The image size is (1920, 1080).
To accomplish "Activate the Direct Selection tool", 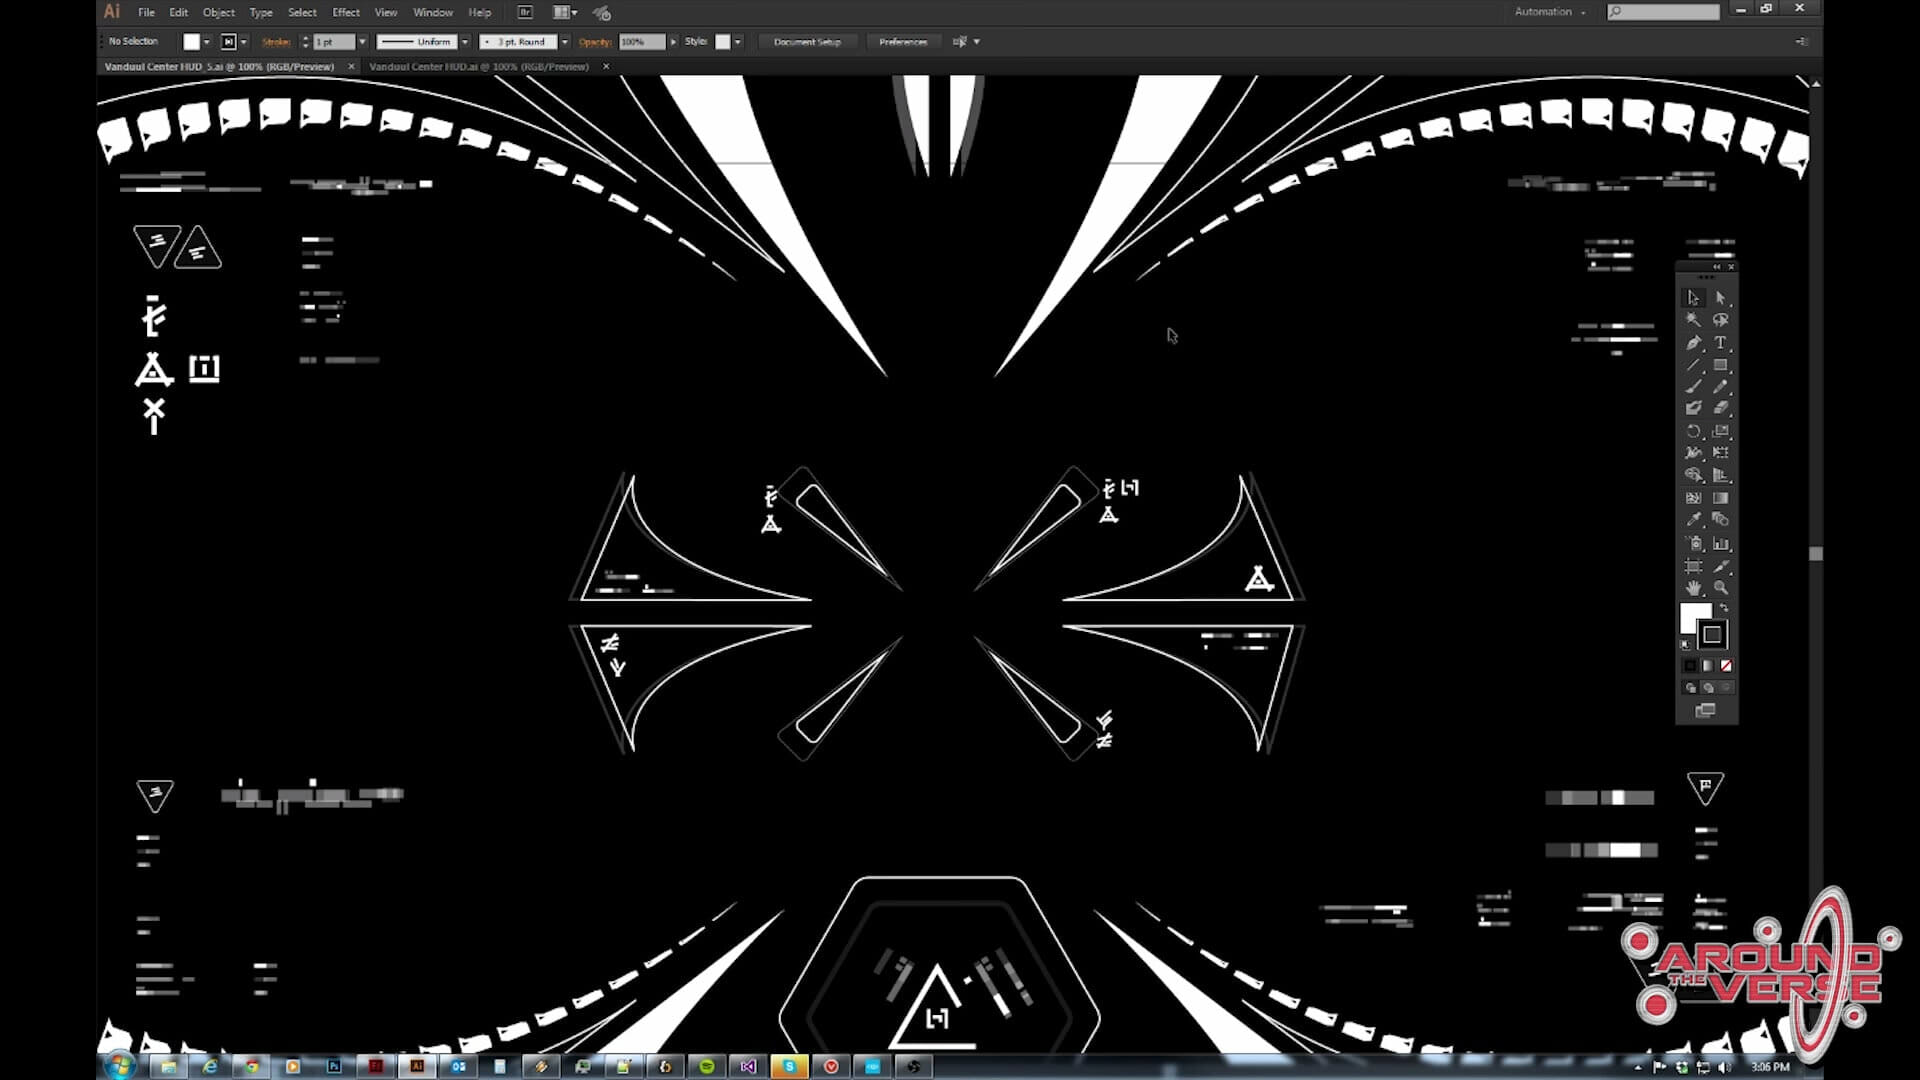I will [1720, 298].
